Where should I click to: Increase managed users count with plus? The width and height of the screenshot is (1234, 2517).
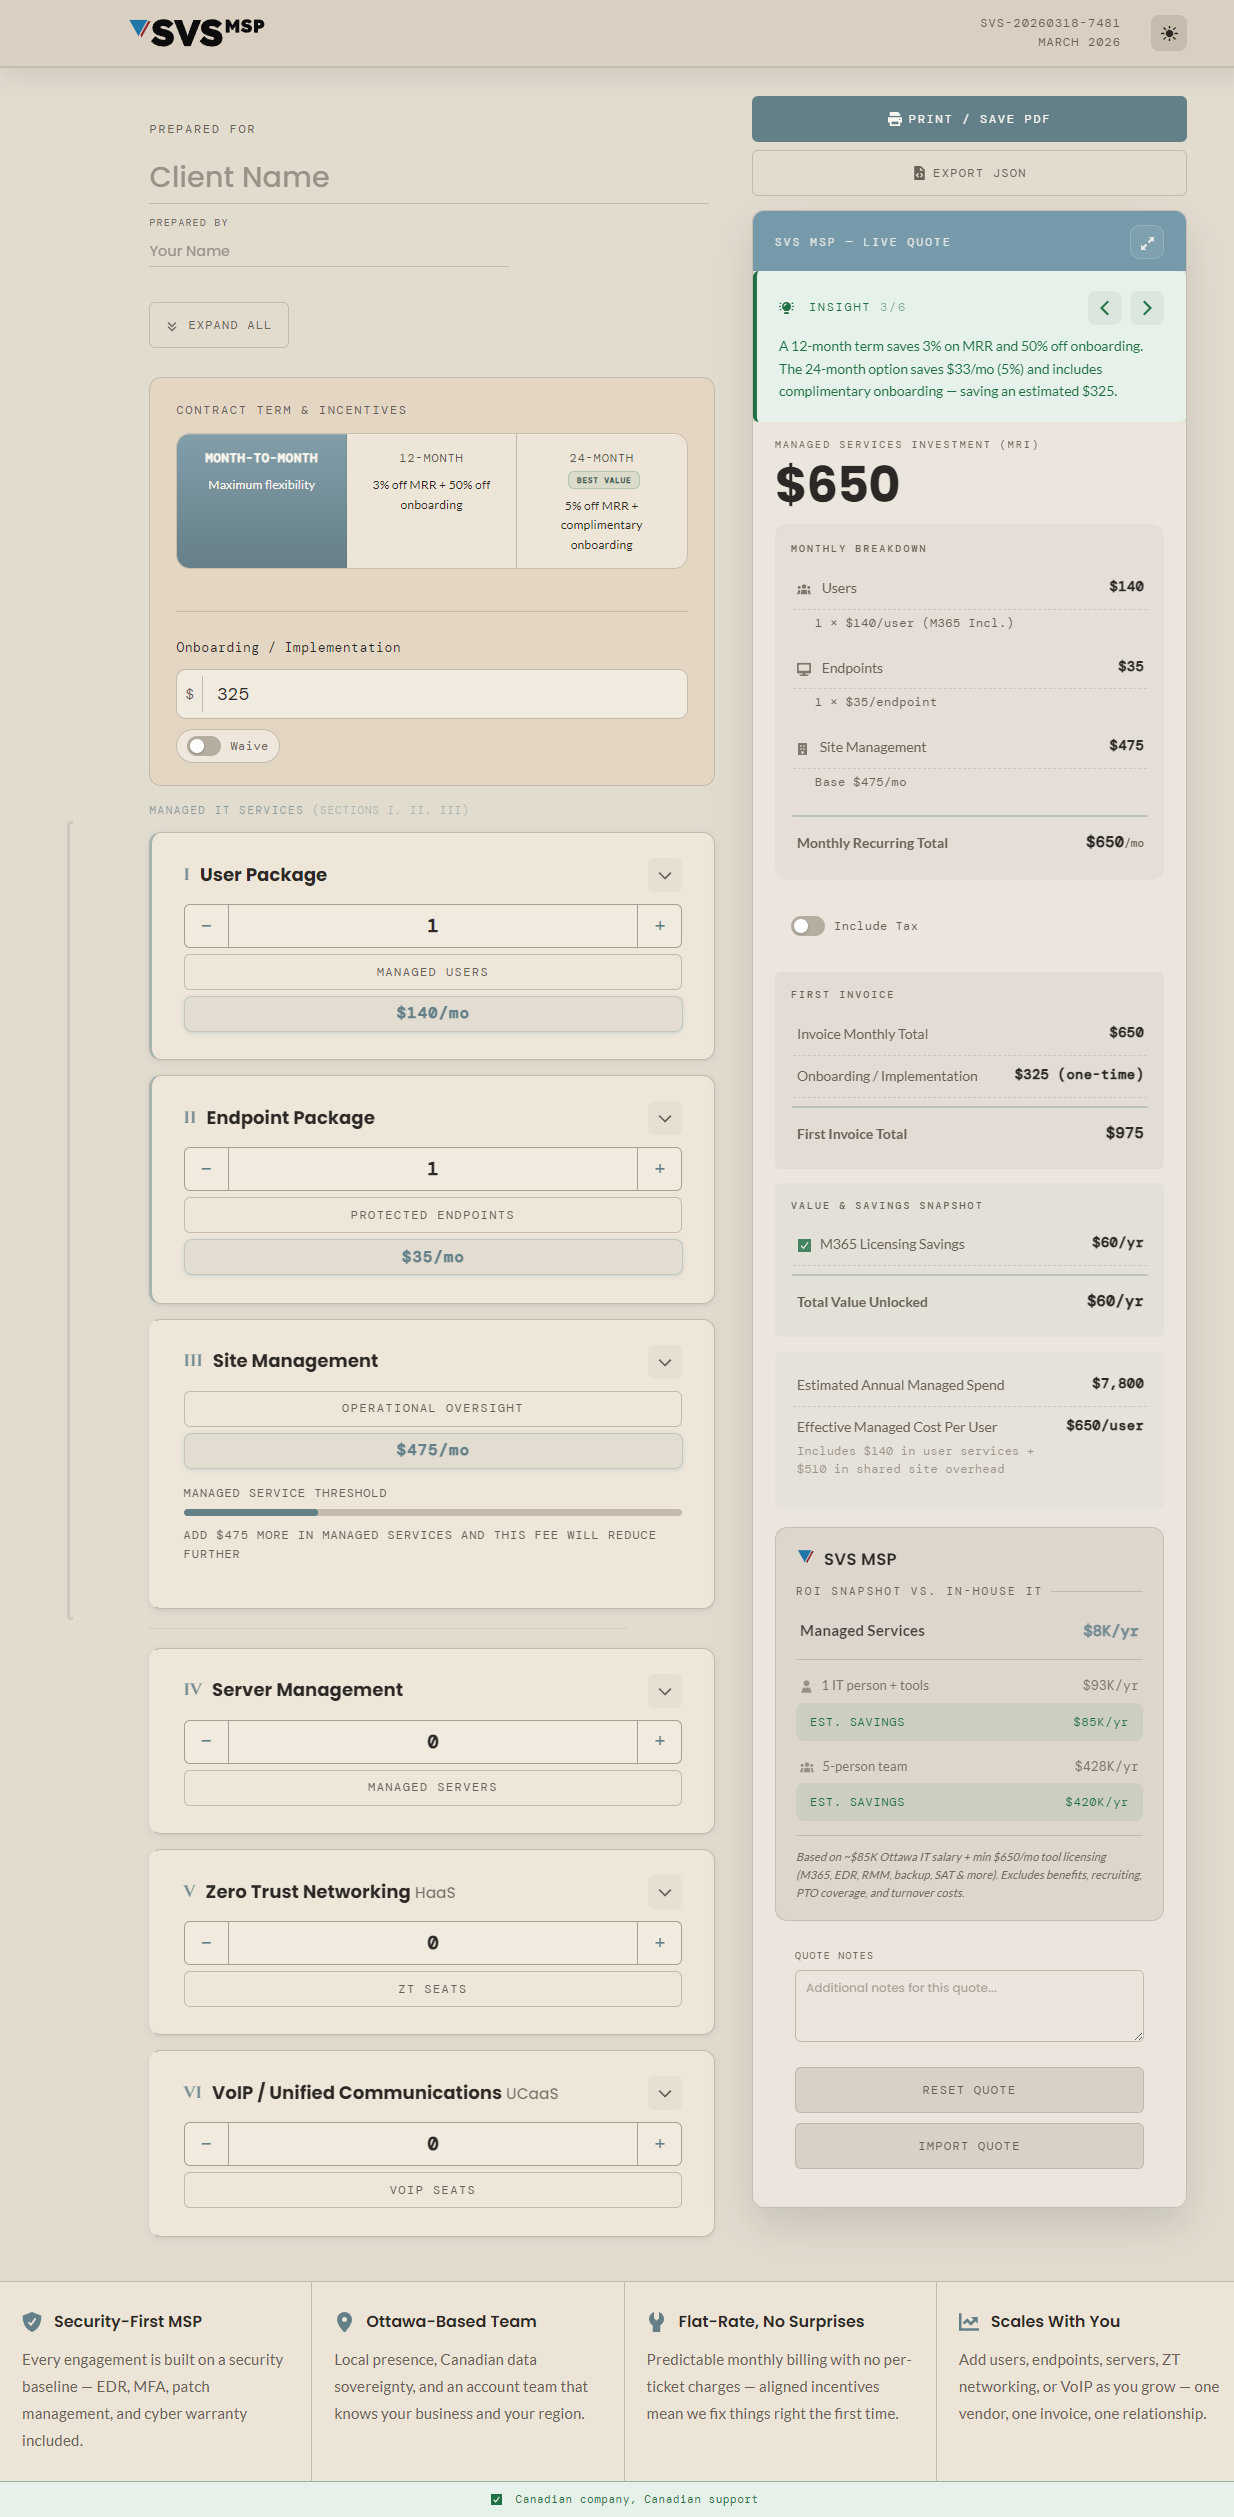[659, 926]
